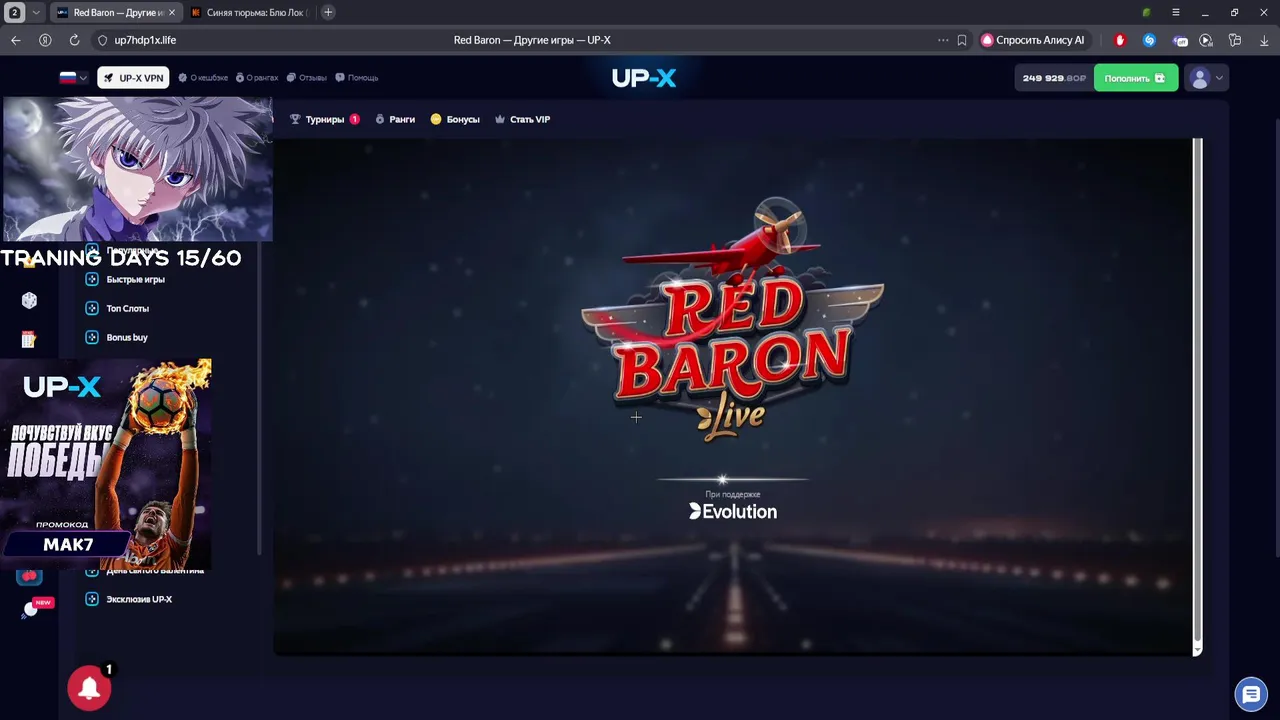Select Эксклюзив UP-X category in sidebar
The width and height of the screenshot is (1280, 720).
pyautogui.click(x=129, y=600)
